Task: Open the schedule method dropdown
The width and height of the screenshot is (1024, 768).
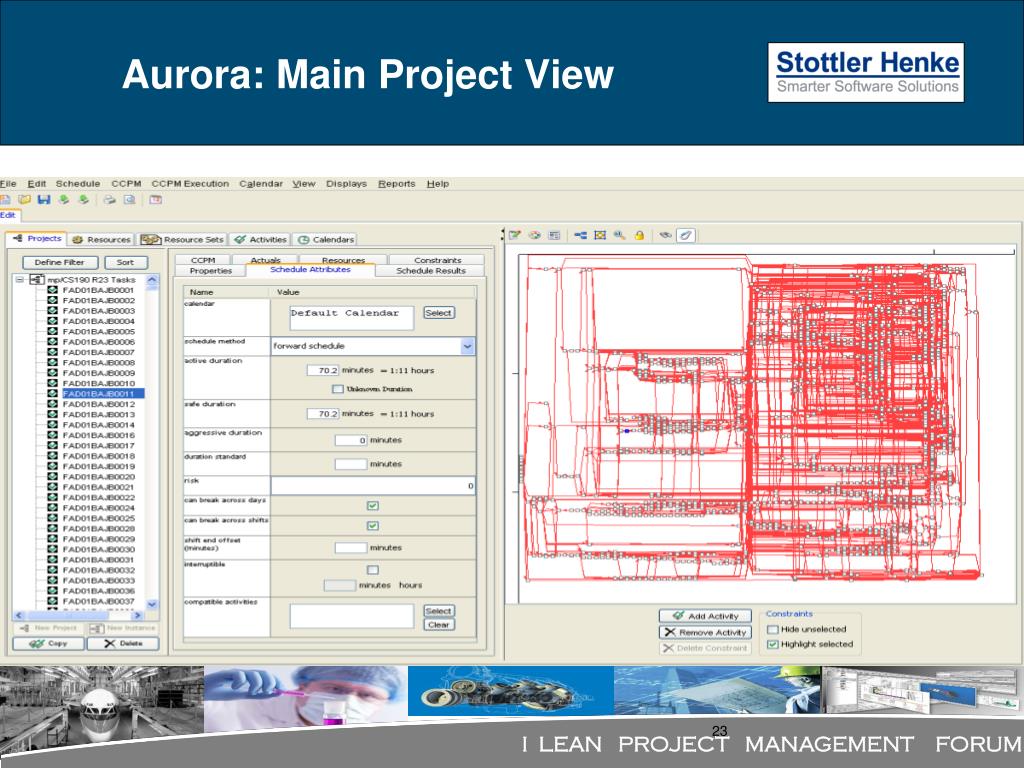Action: click(468, 346)
